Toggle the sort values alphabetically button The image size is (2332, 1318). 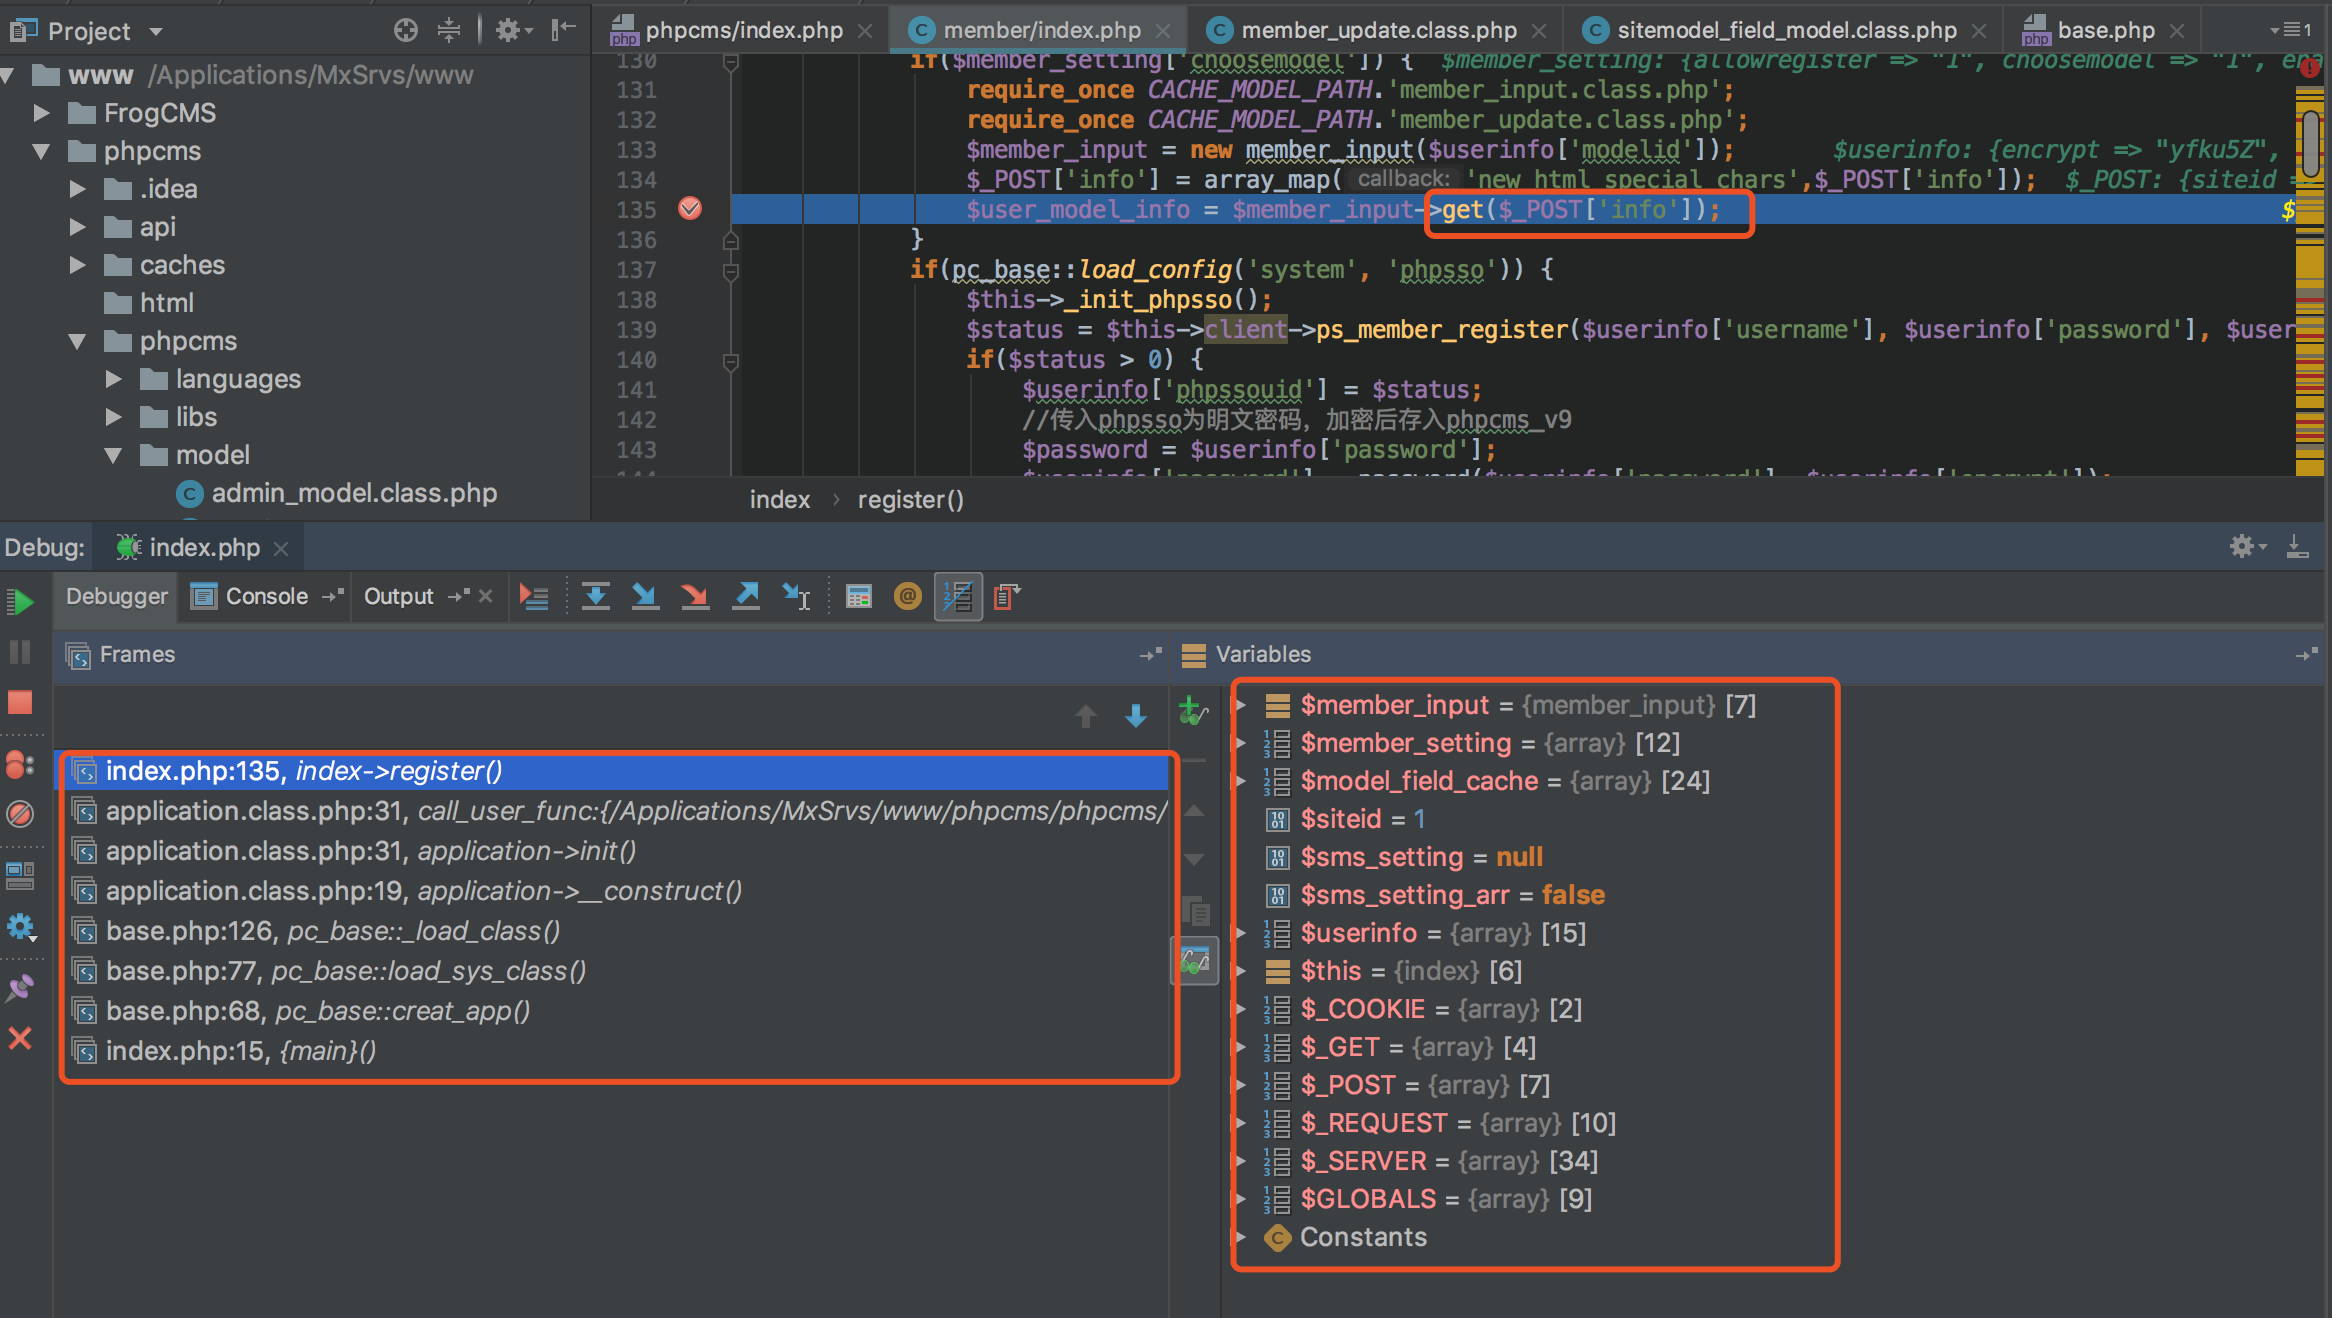pyautogui.click(x=958, y=597)
